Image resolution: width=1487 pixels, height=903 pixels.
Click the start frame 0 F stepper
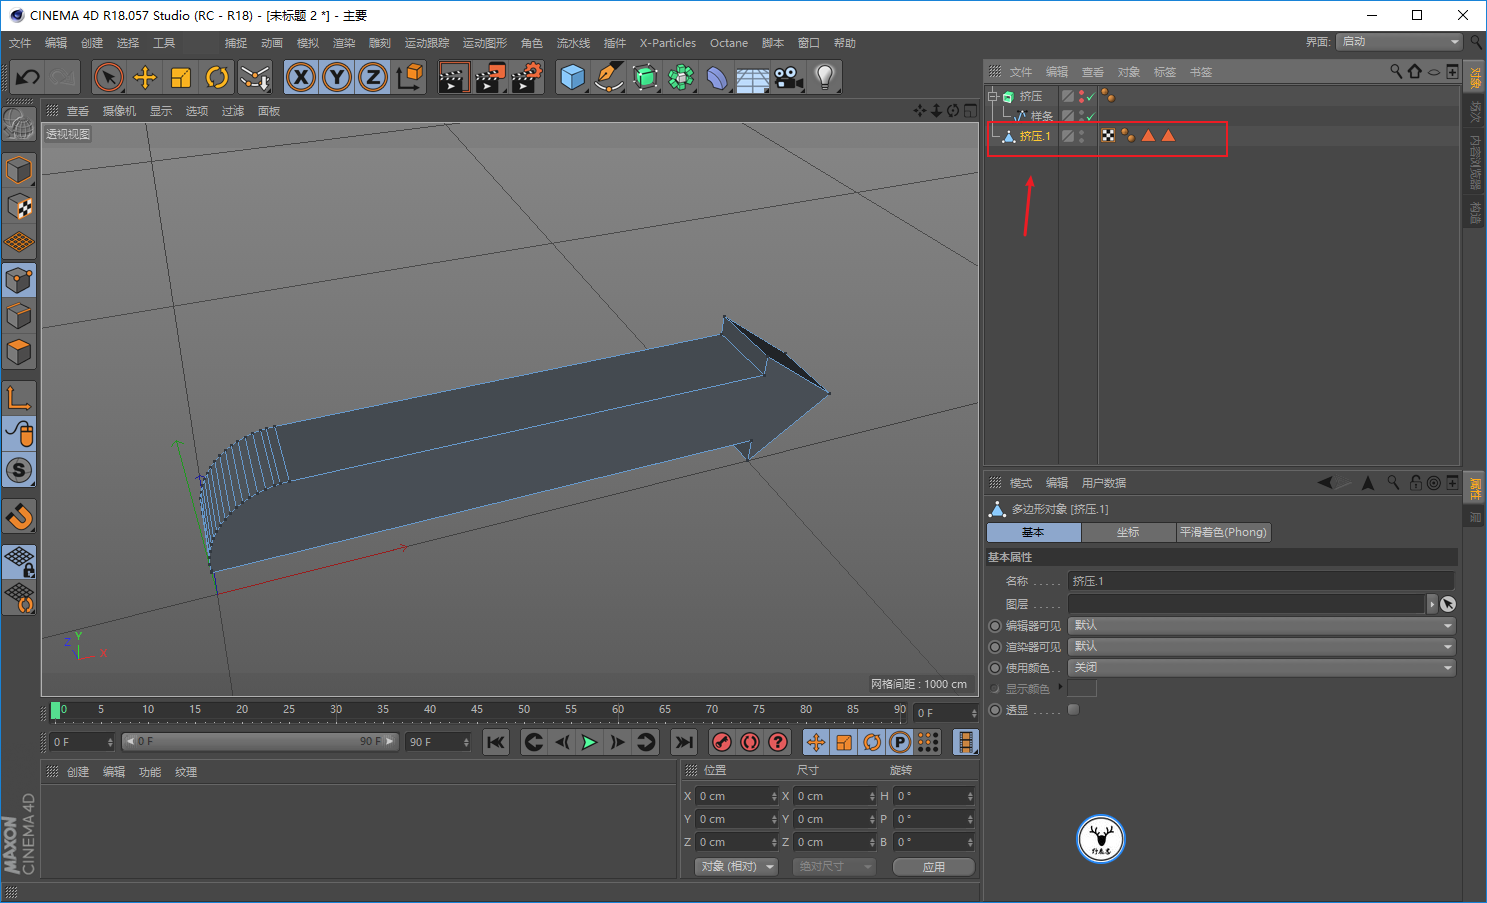tap(110, 742)
